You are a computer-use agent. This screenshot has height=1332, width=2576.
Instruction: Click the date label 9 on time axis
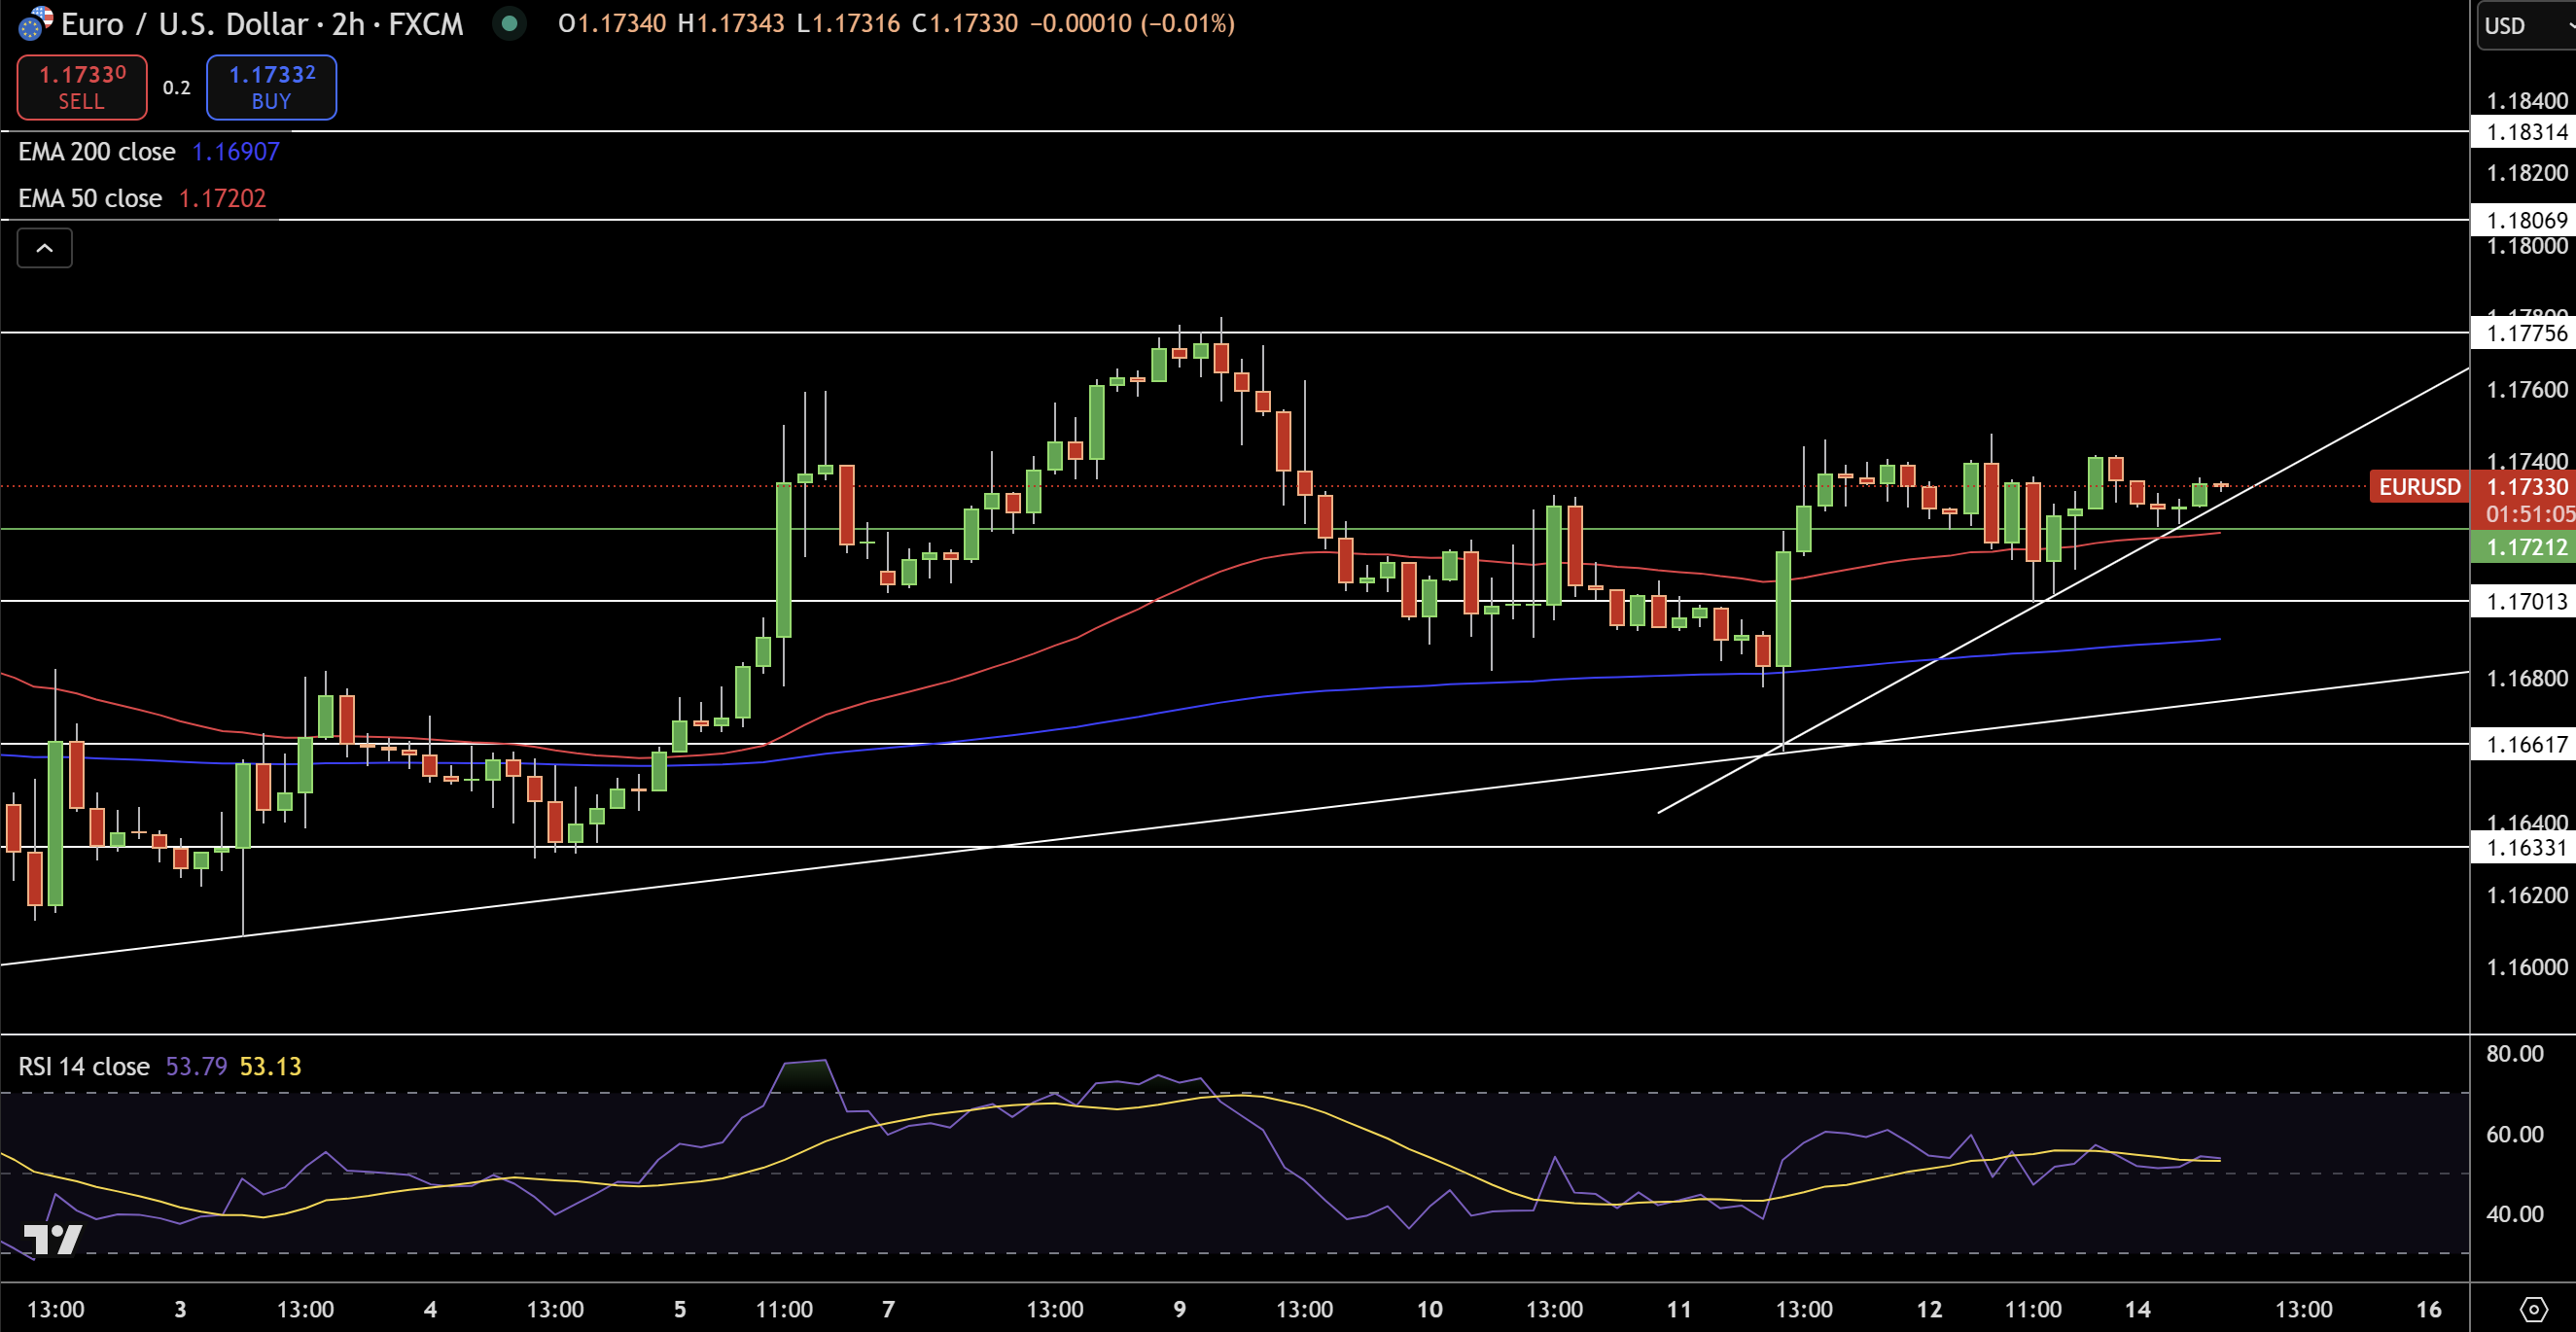pyautogui.click(x=1180, y=1309)
